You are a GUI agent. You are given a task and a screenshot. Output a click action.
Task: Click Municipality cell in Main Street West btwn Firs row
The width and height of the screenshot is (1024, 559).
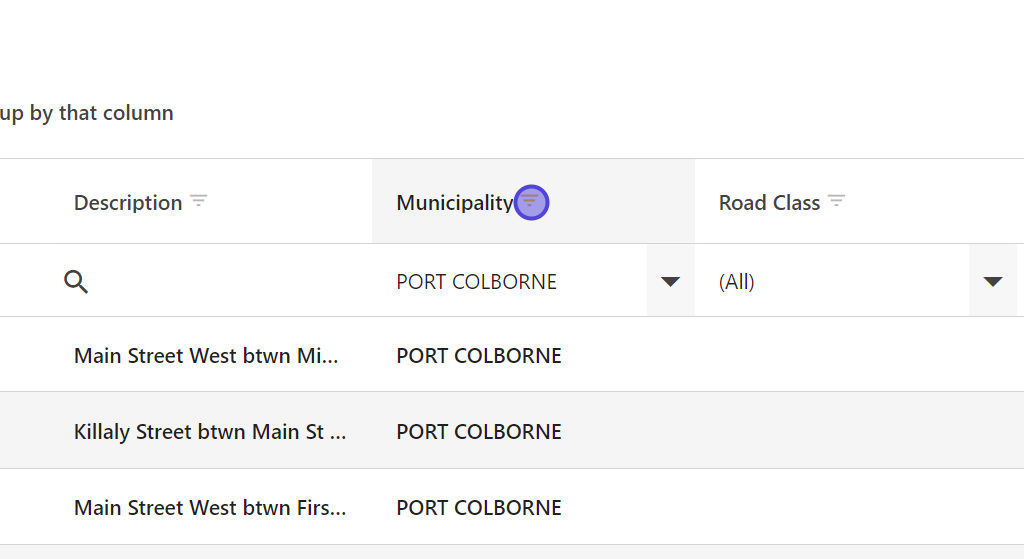[479, 508]
